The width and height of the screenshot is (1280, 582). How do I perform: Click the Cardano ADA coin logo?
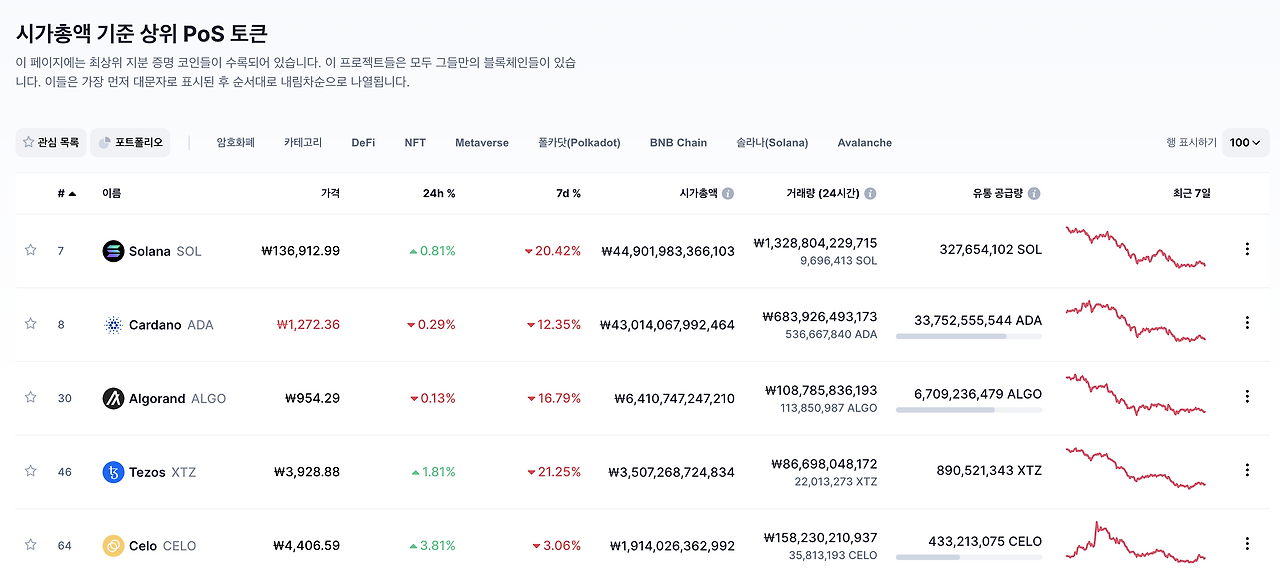(x=112, y=325)
